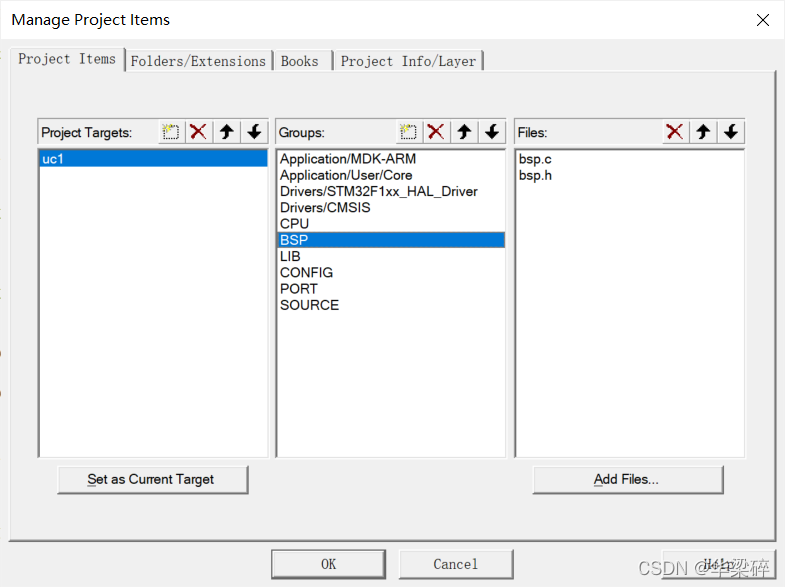The width and height of the screenshot is (785, 587).
Task: Click the Cancel button
Action: [456, 564]
